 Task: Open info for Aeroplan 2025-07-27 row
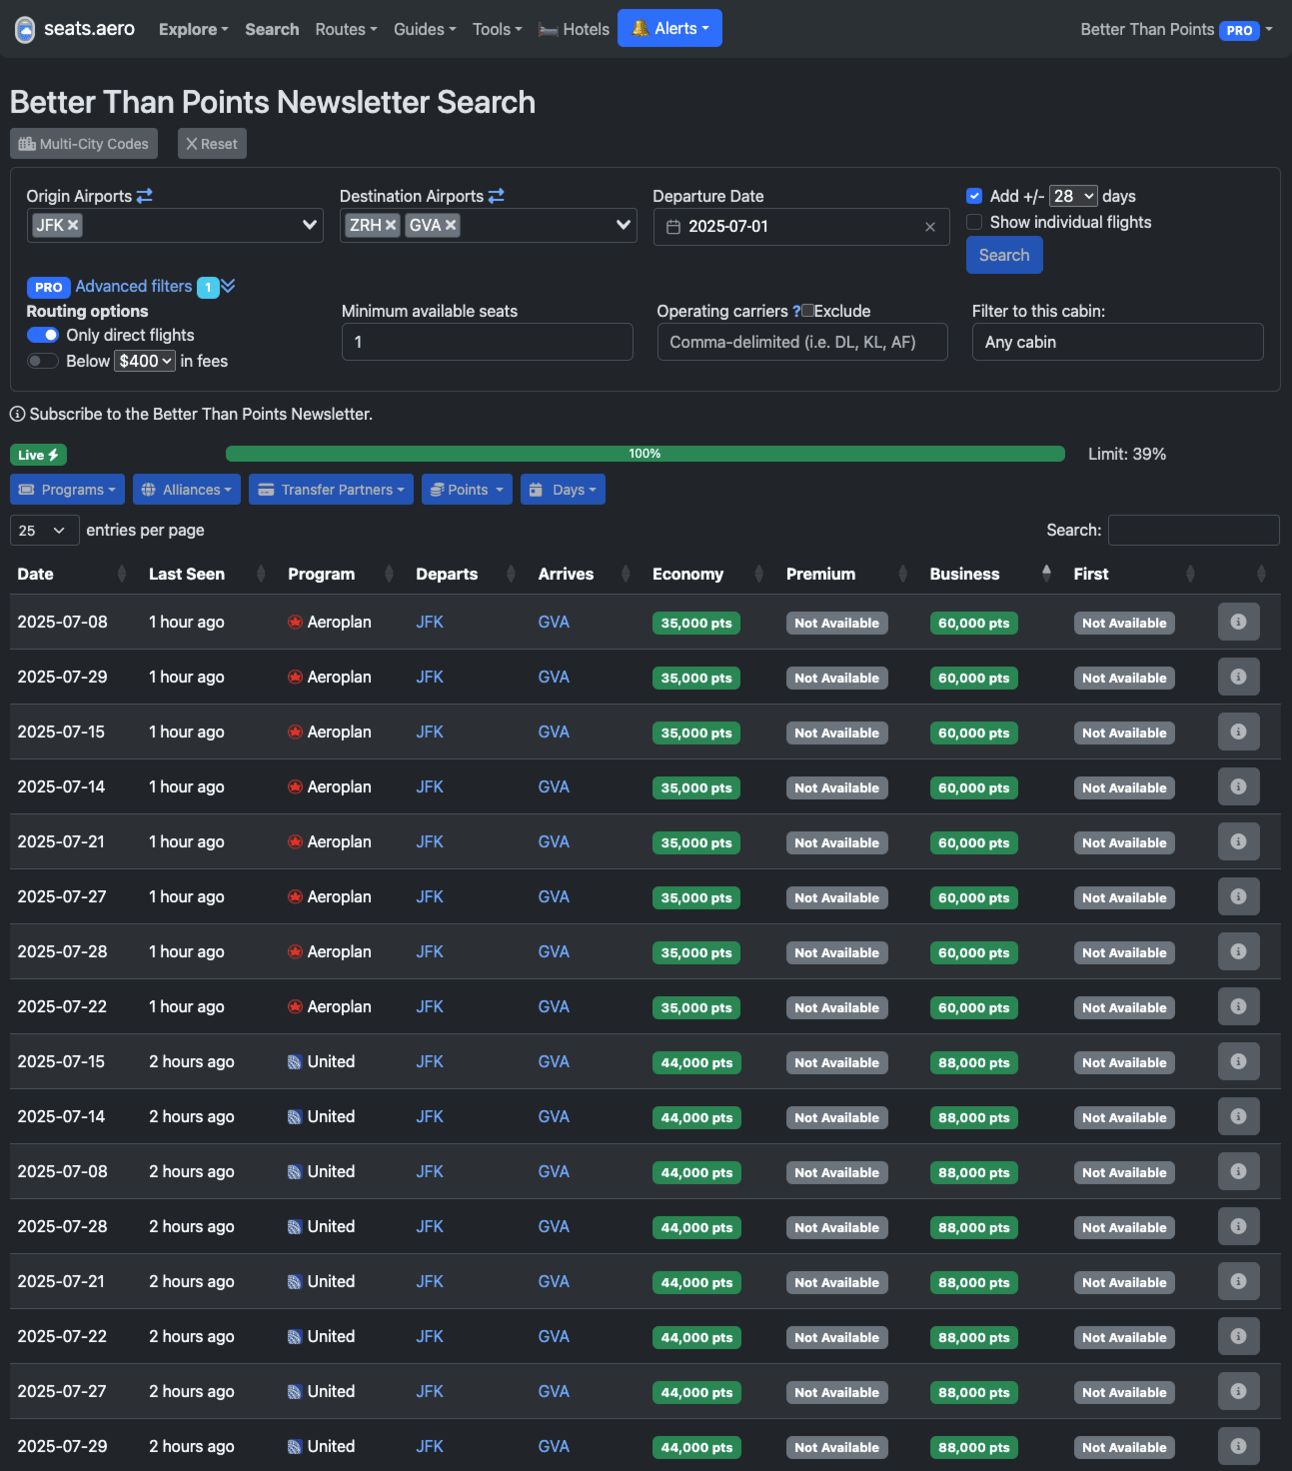(x=1238, y=897)
